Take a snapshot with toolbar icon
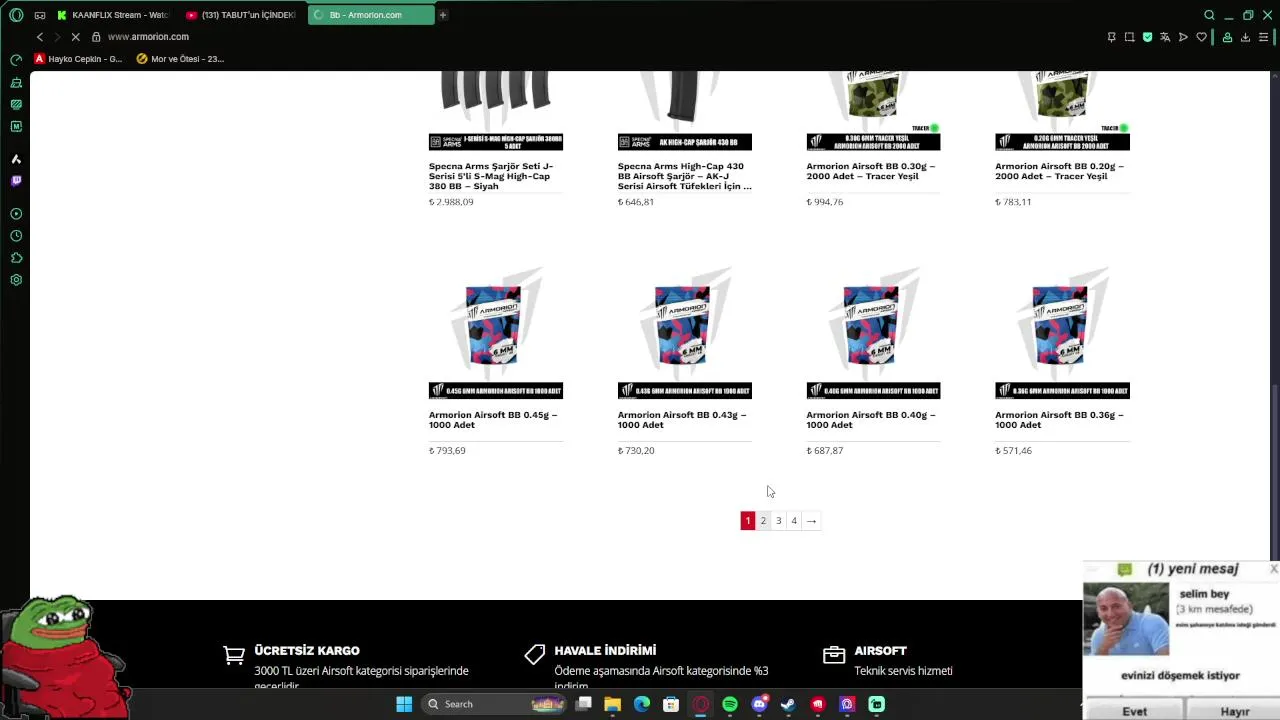Image resolution: width=1280 pixels, height=720 pixels. [1129, 37]
